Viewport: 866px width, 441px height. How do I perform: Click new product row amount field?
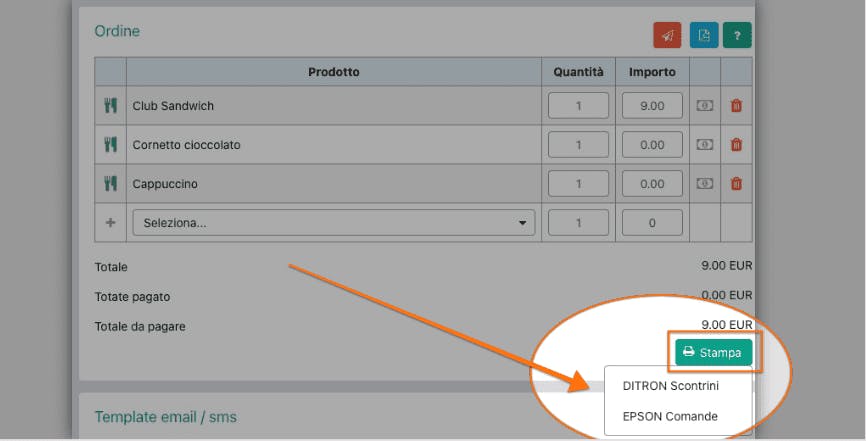(652, 223)
